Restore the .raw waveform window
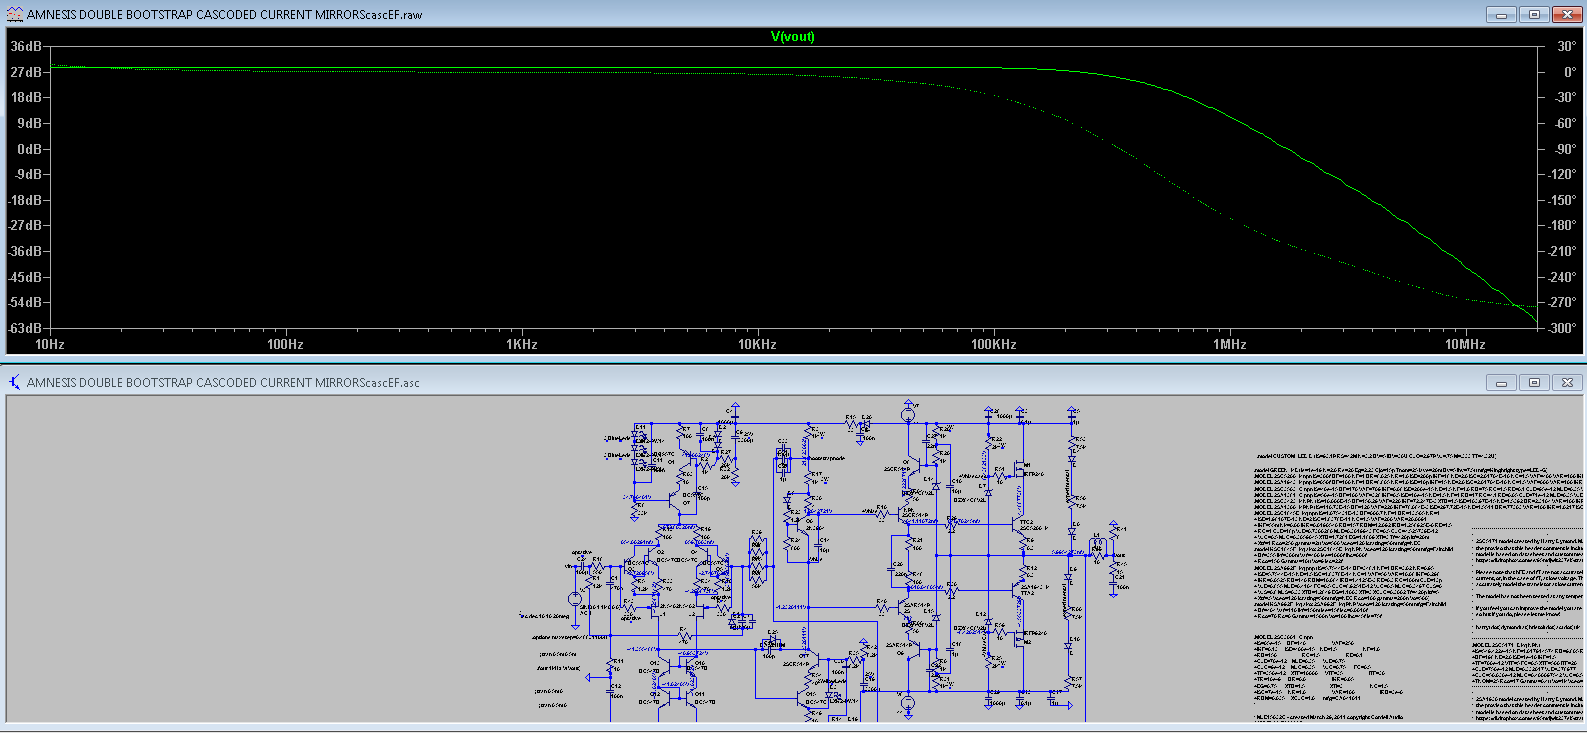The height and width of the screenshot is (734, 1587). 1534,14
